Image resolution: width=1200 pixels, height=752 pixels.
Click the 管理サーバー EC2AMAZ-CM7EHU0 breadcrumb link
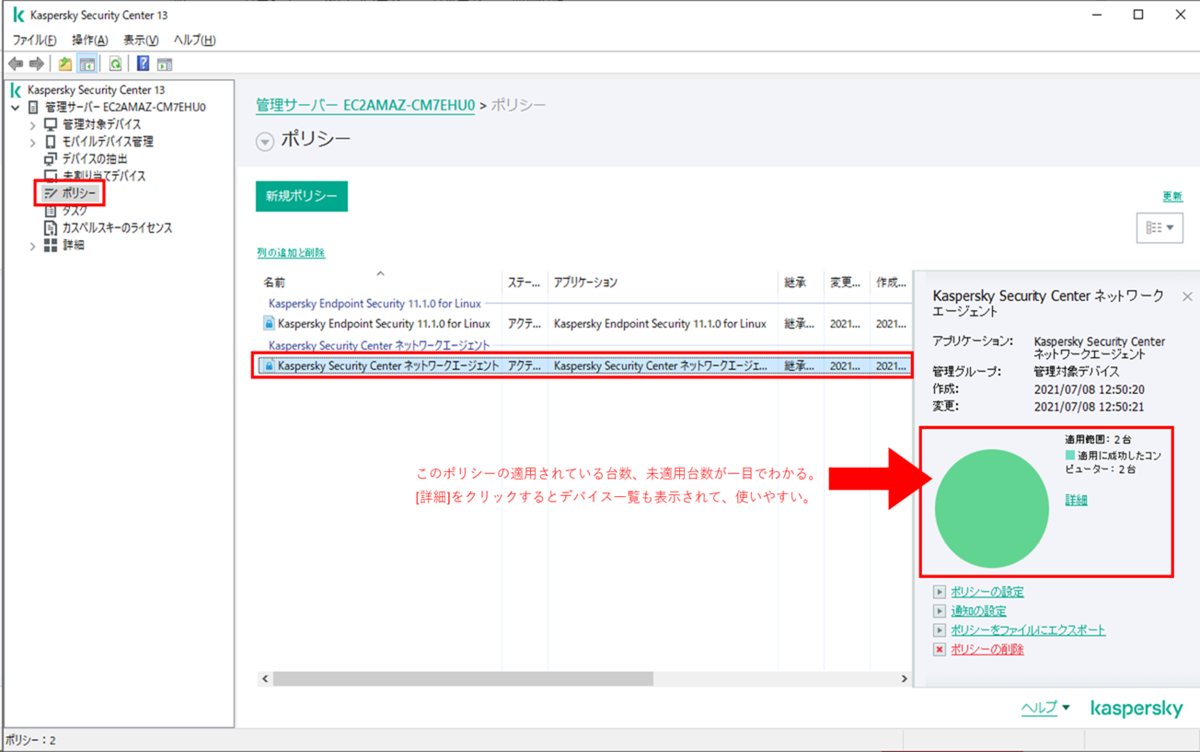pos(365,105)
